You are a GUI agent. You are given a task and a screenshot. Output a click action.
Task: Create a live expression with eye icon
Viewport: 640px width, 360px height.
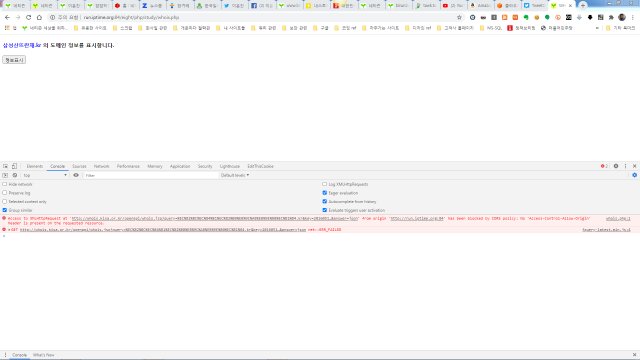(76, 175)
